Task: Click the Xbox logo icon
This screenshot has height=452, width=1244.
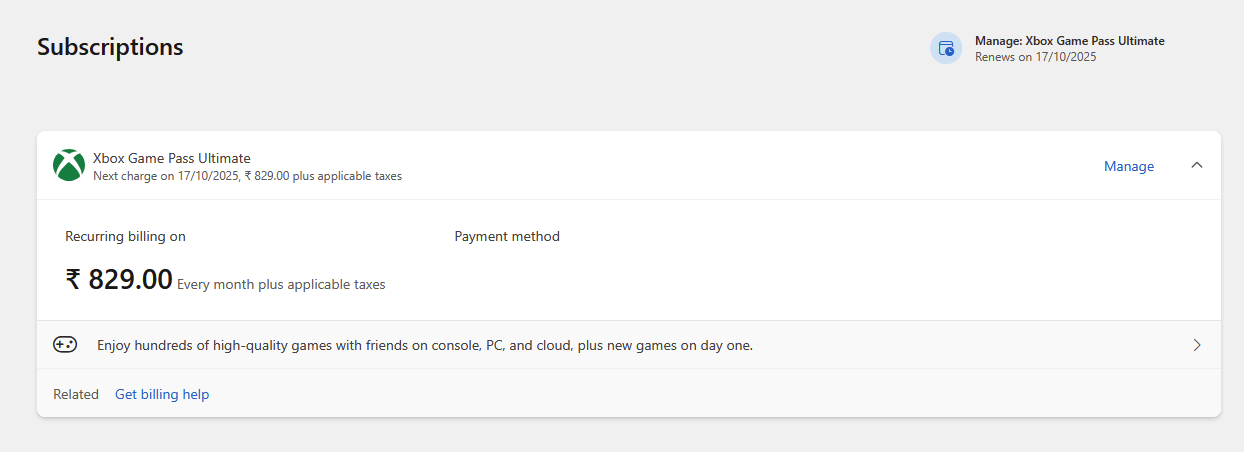Action: click(x=69, y=166)
